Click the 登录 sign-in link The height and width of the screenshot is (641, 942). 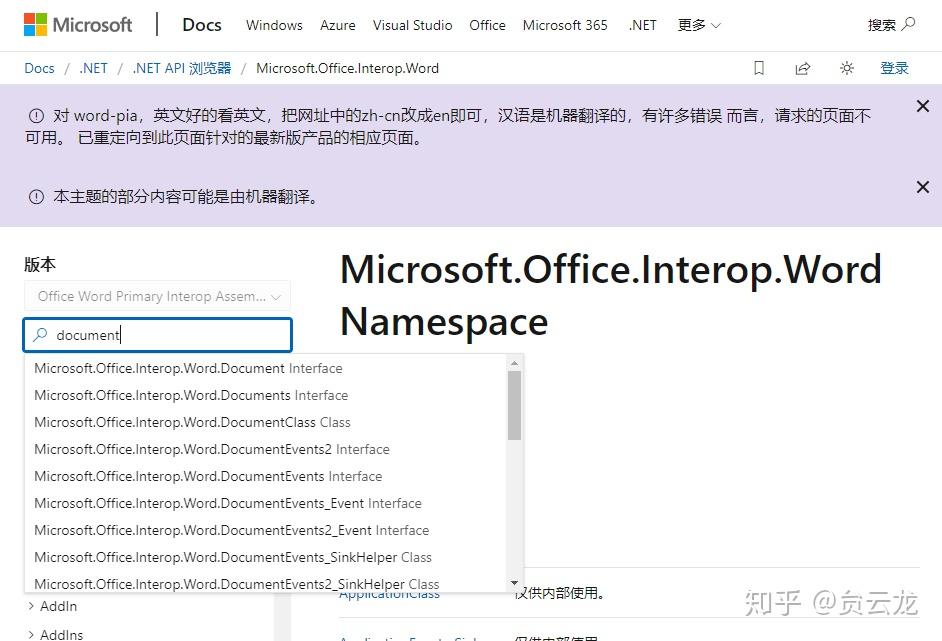894,67
